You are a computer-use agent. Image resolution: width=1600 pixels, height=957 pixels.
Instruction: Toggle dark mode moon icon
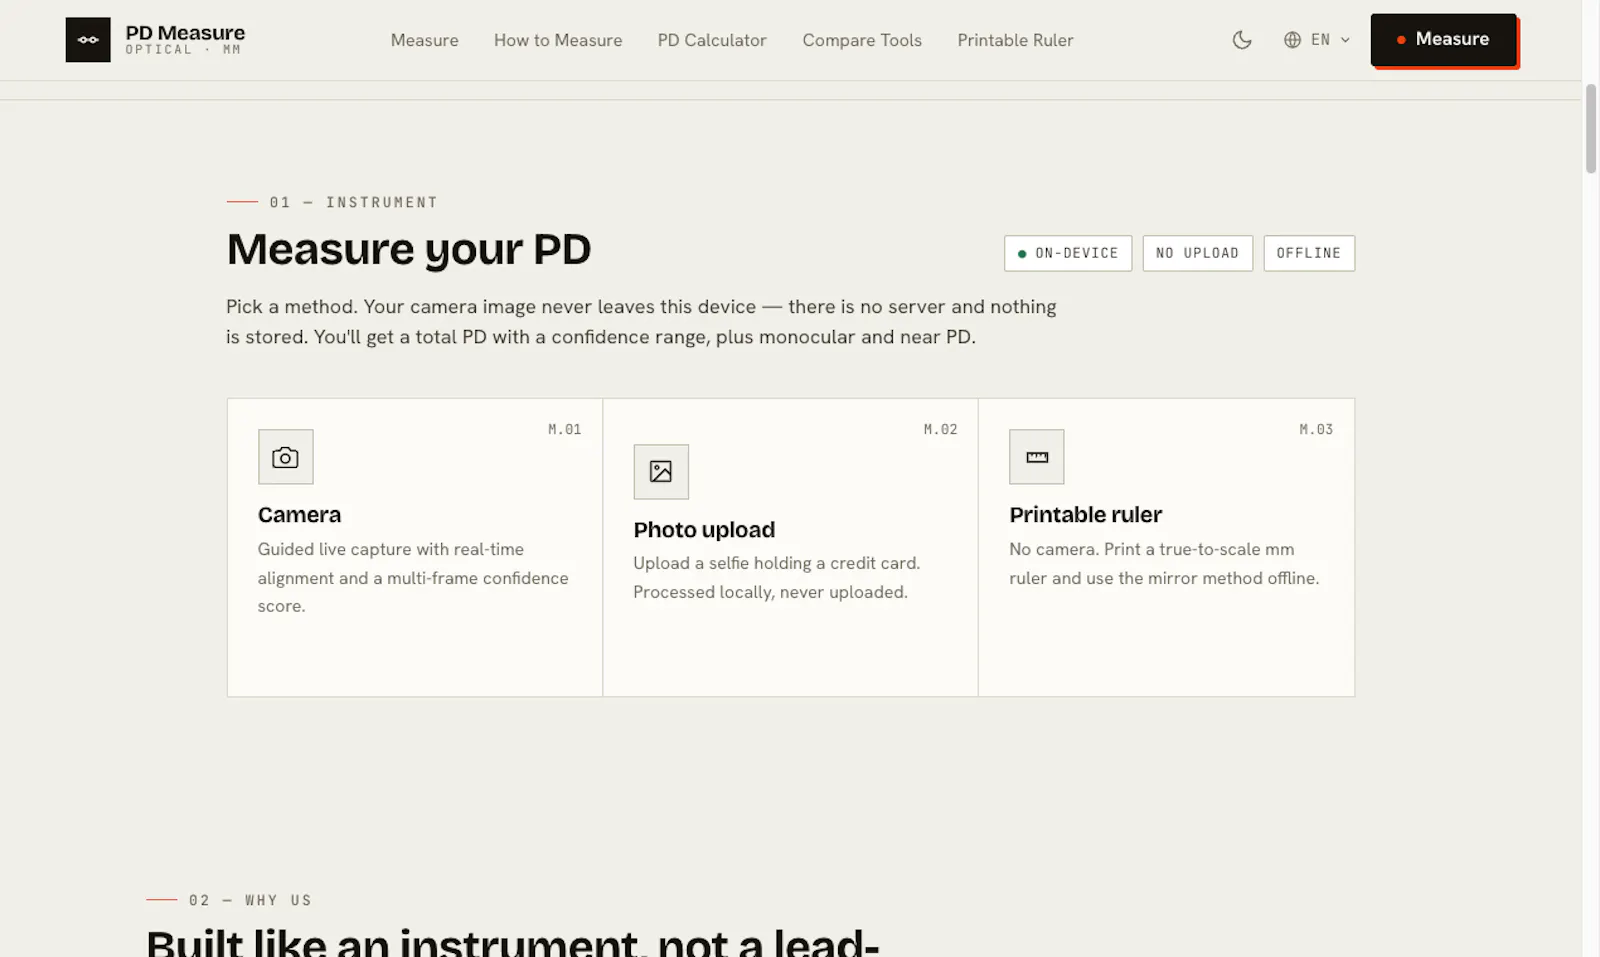1242,40
